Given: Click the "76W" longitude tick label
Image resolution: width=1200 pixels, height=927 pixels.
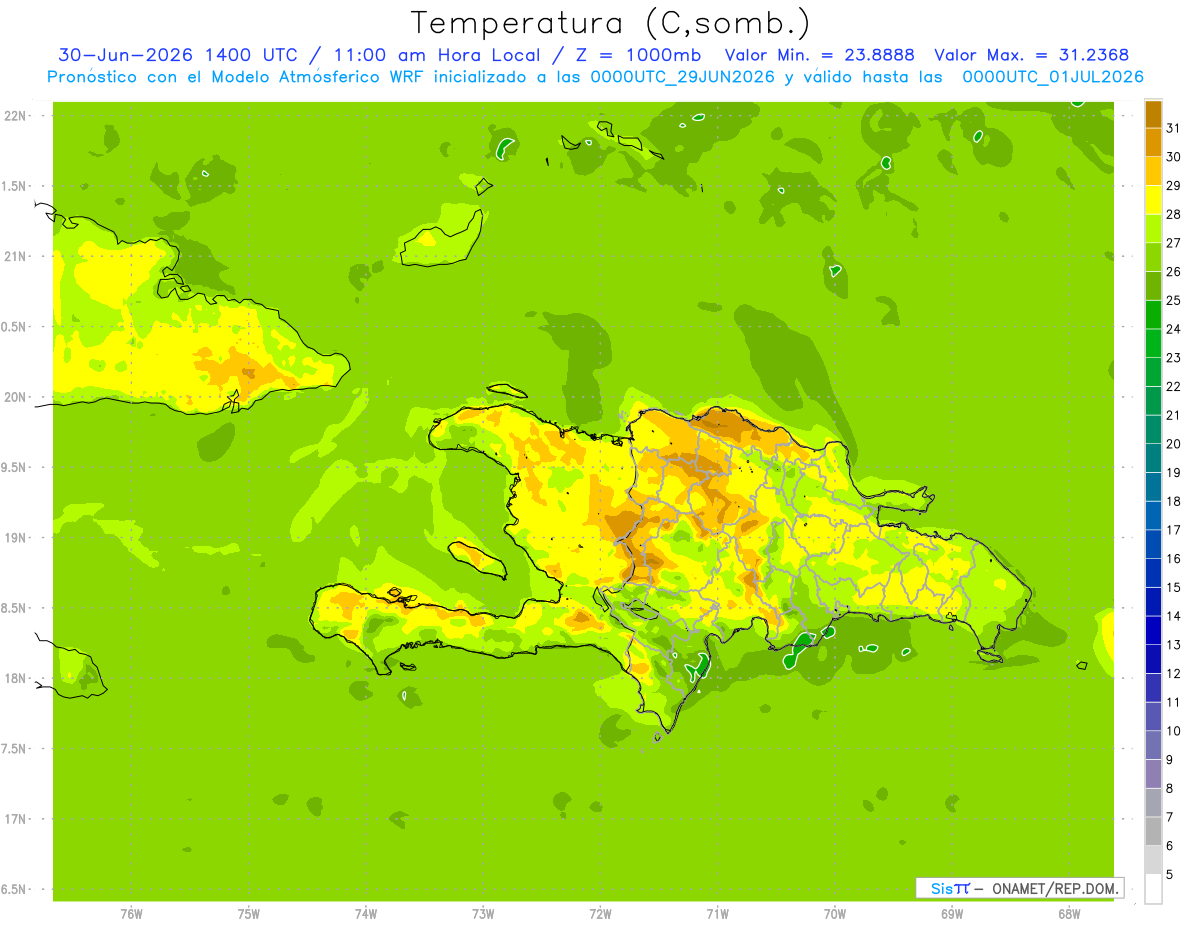Looking at the screenshot, I should (131, 914).
